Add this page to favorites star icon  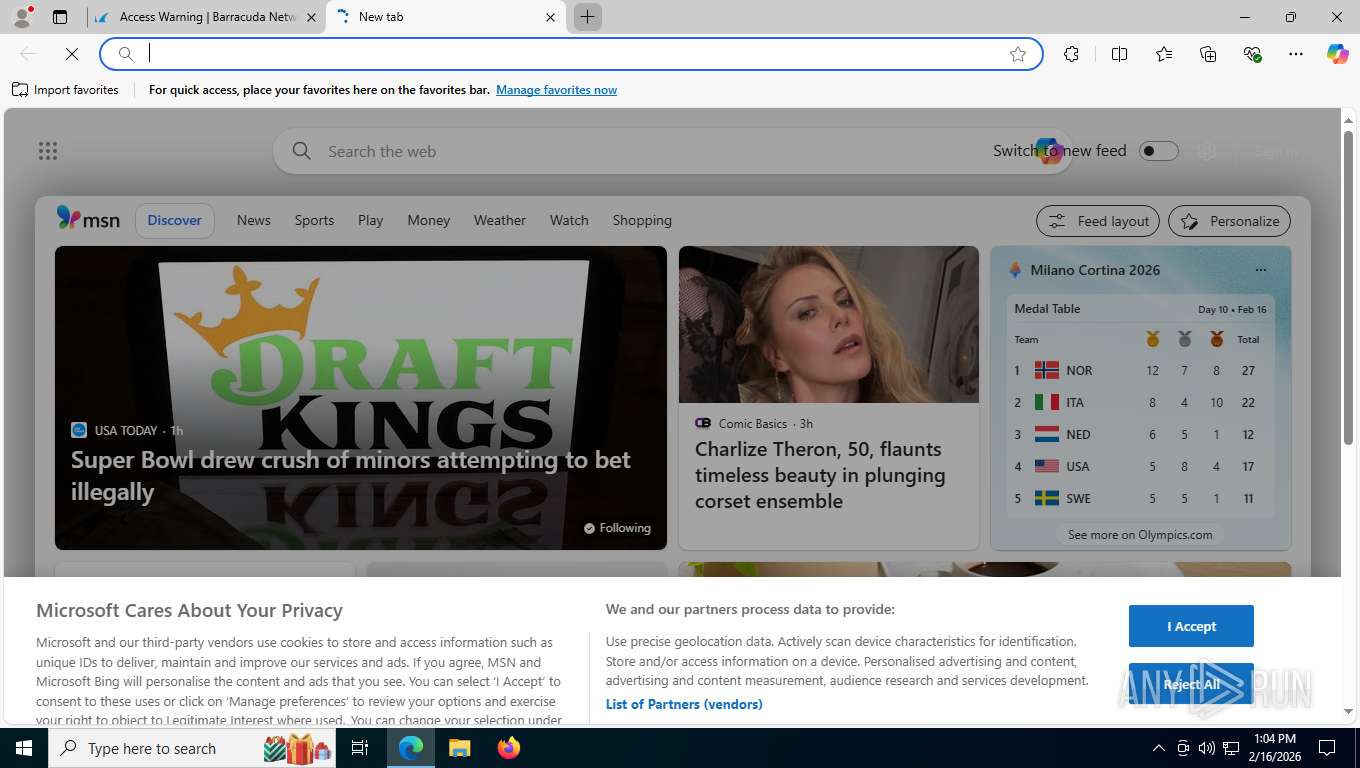[1018, 54]
